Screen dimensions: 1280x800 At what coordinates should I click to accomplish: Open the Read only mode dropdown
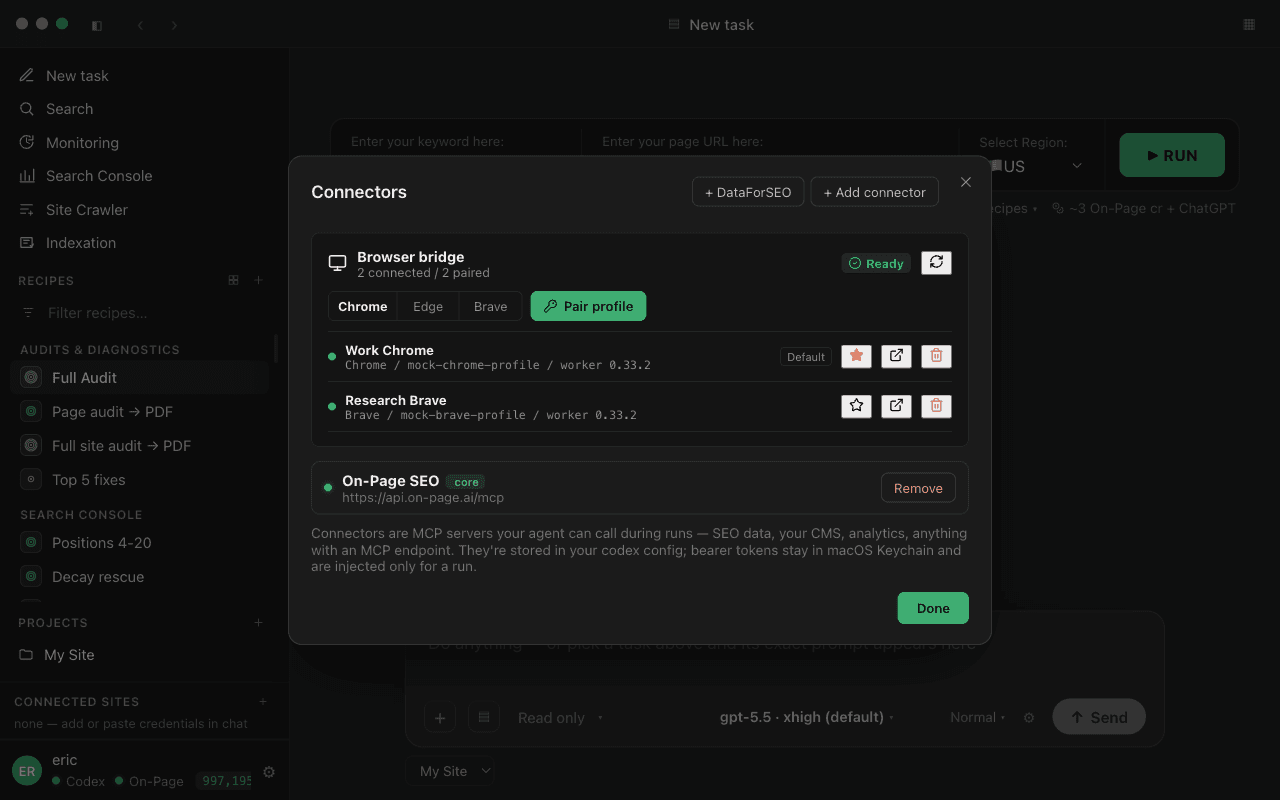pyautogui.click(x=560, y=717)
